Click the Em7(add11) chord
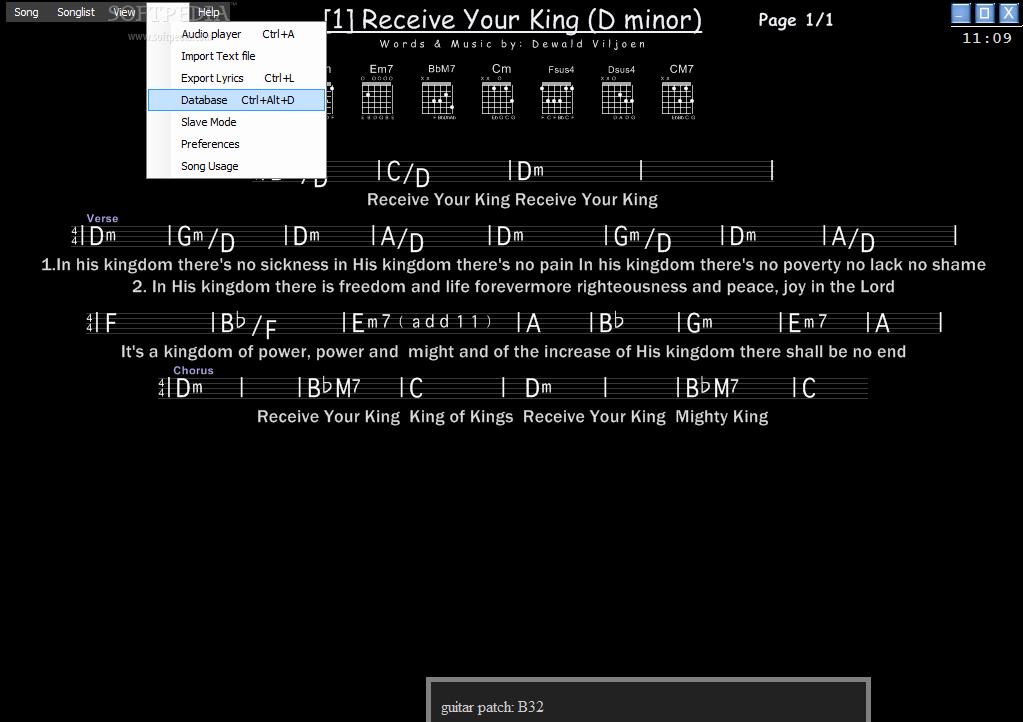Screen dimensions: 1023x722 pyautogui.click(x=420, y=322)
